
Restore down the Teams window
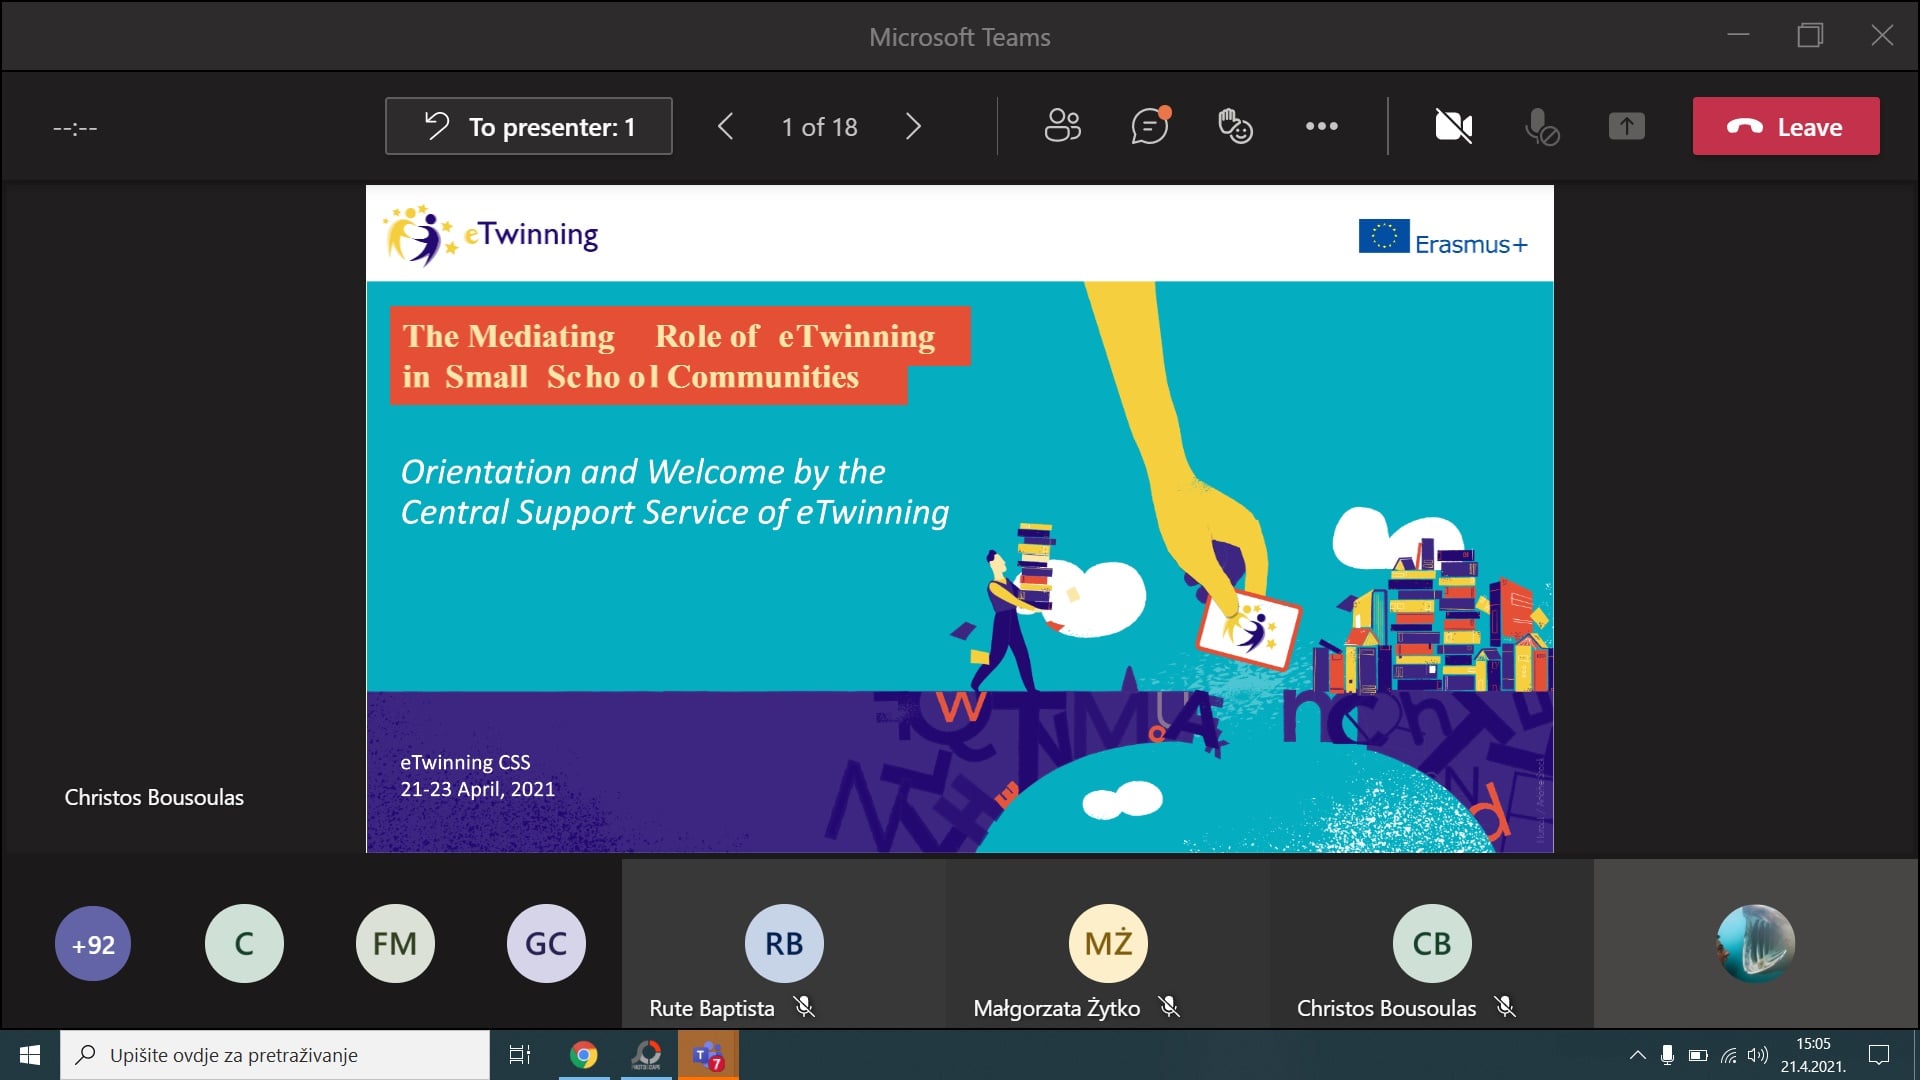pyautogui.click(x=1810, y=35)
